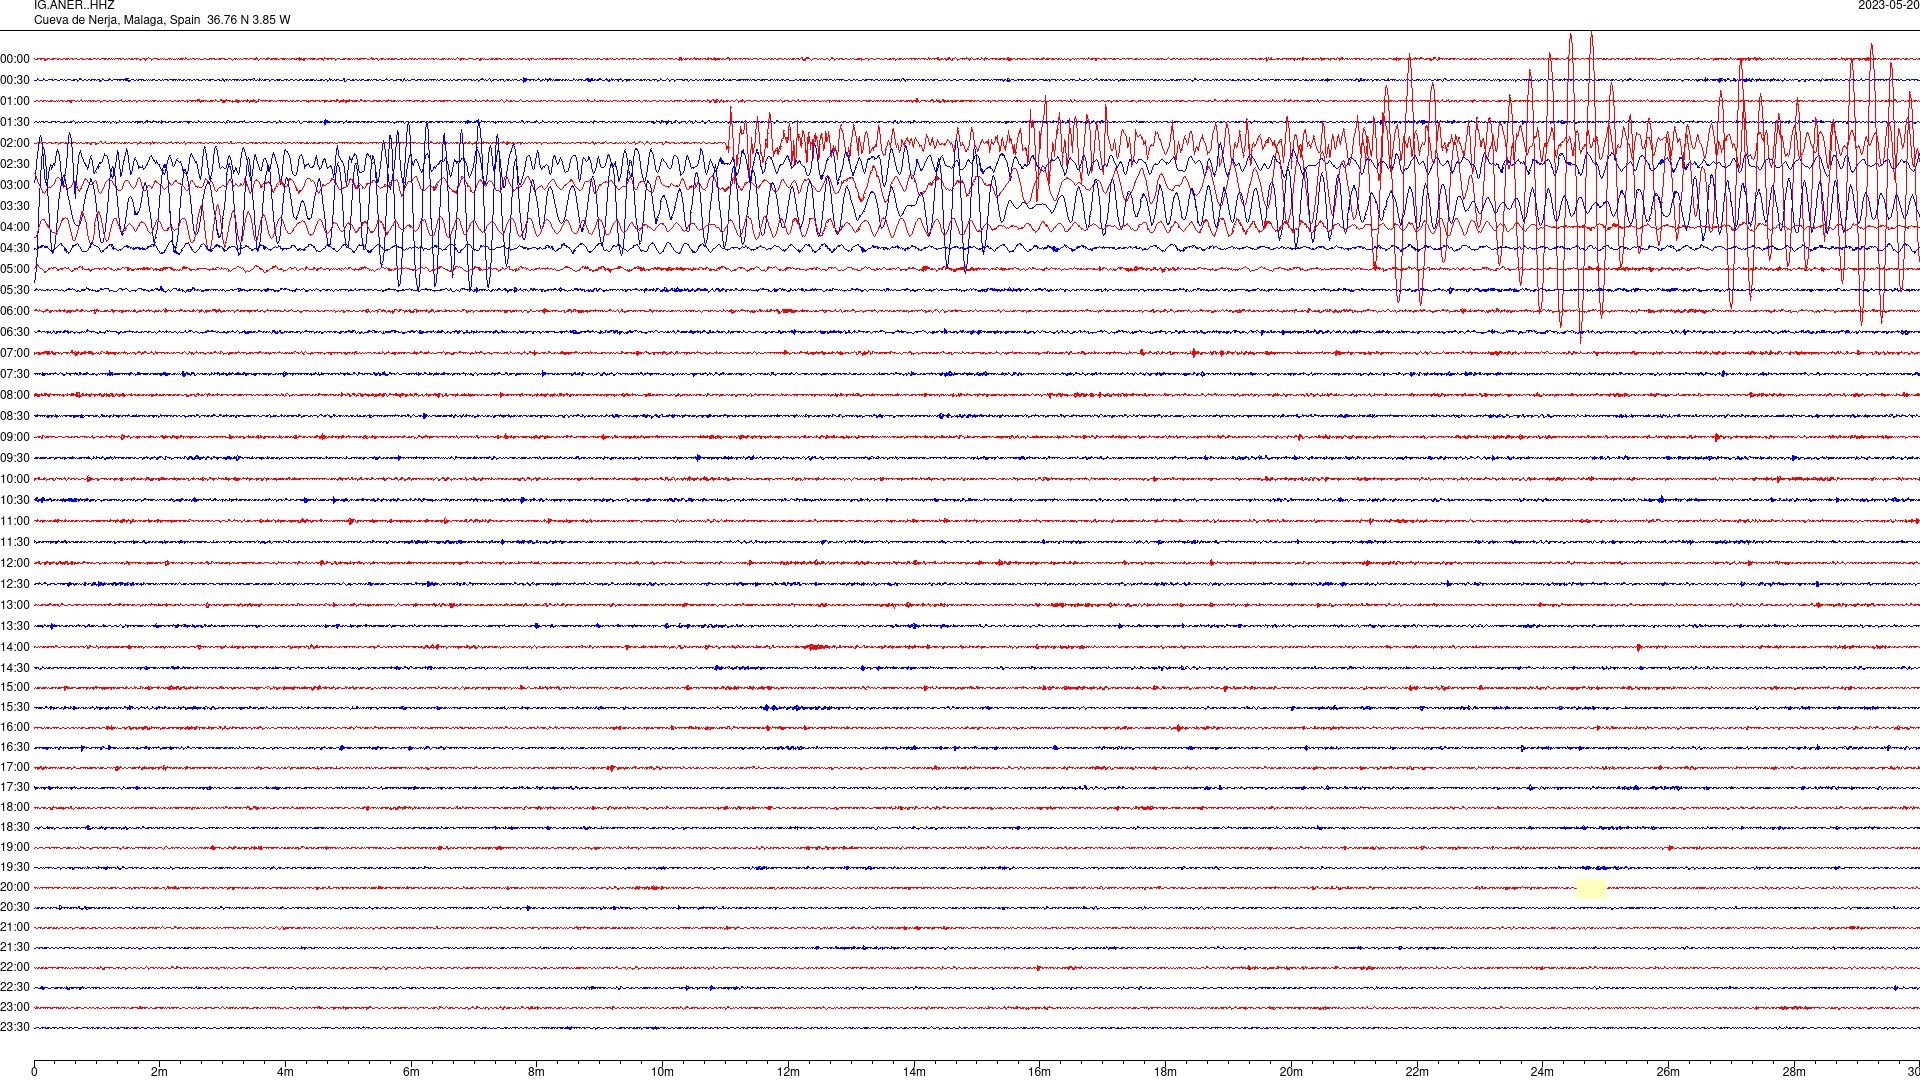Click the 20:00 time row label
Screen dimensions: 1920x1080
pyautogui.click(x=15, y=887)
